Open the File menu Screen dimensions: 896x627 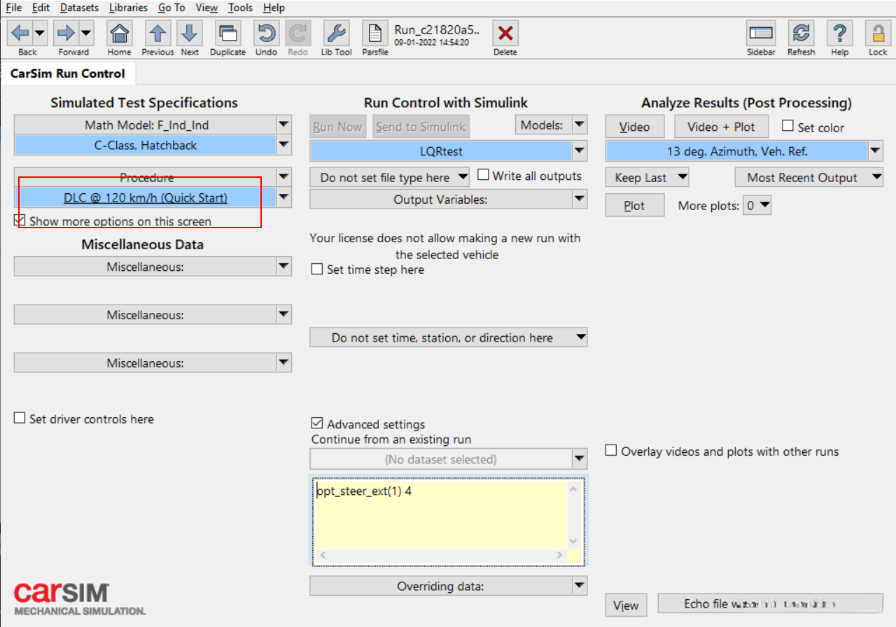14,7
